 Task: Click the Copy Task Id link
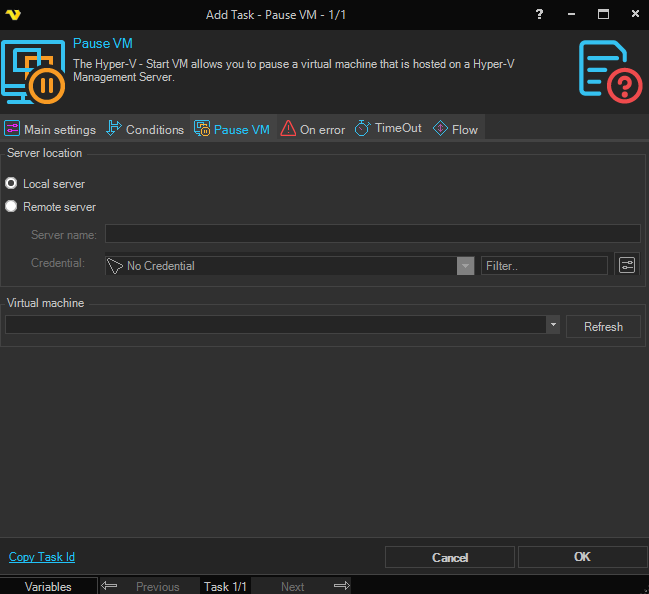(42, 557)
